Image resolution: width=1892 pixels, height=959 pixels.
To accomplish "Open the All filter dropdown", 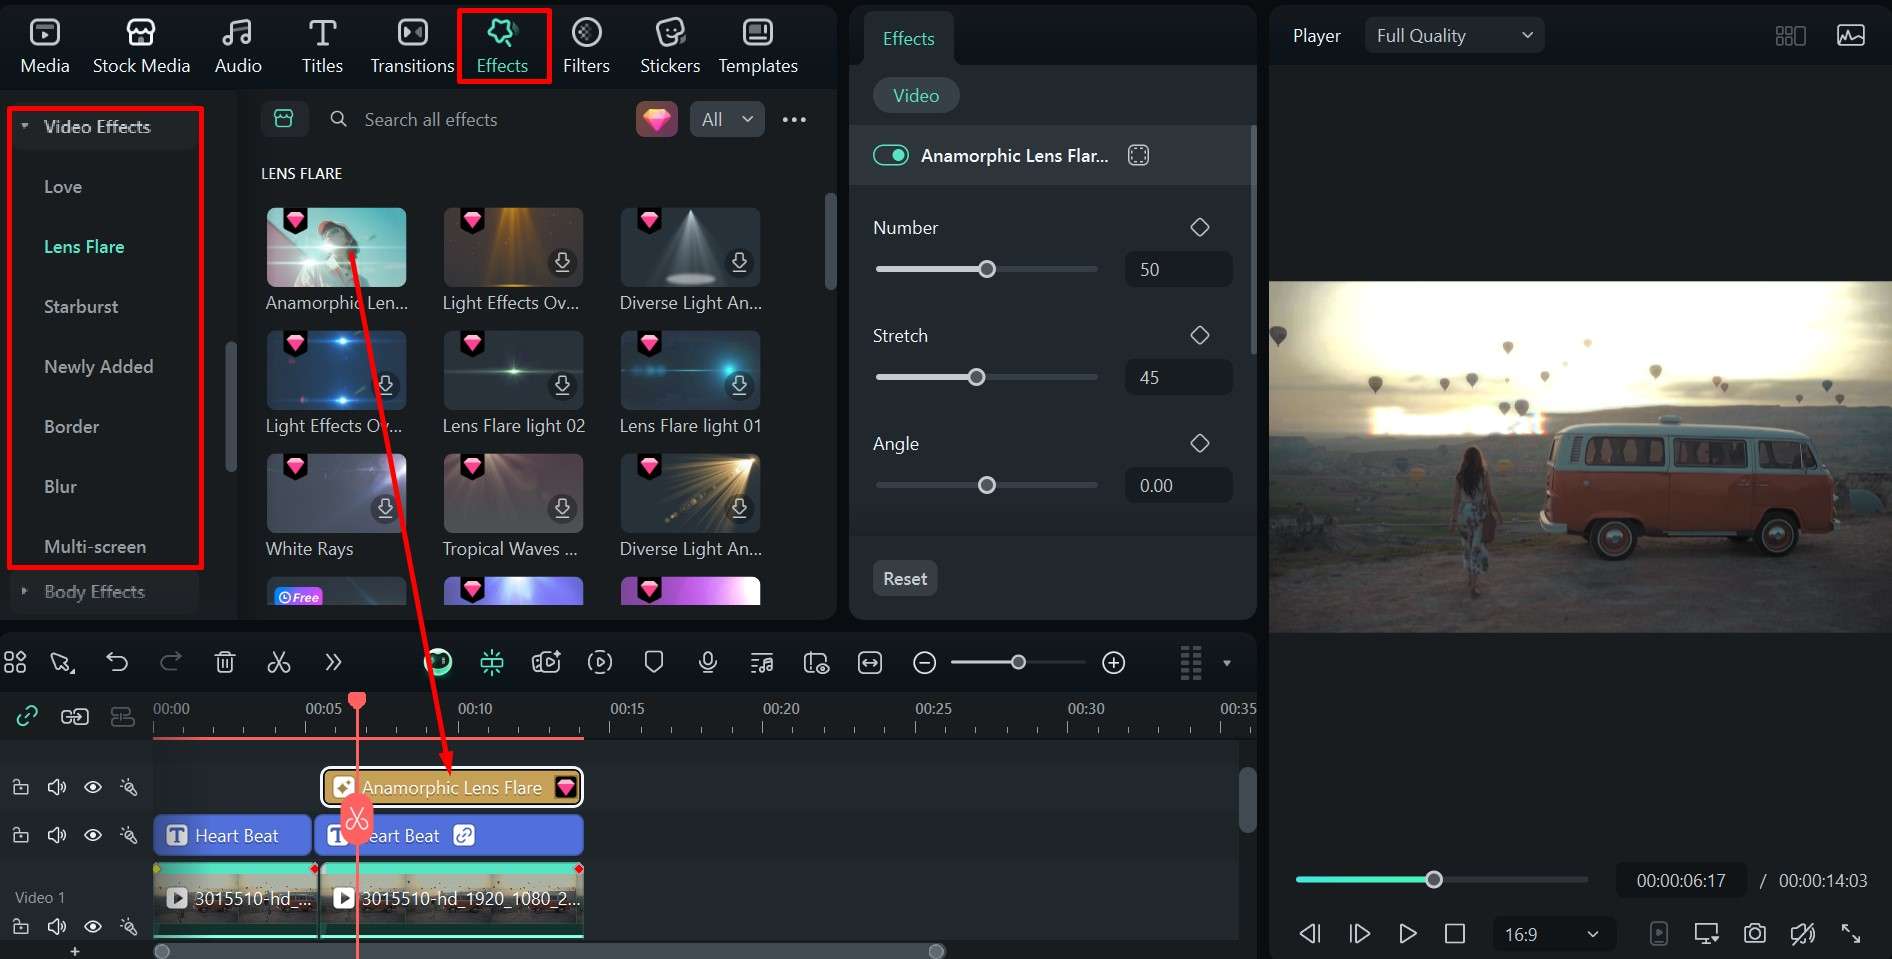I will [727, 119].
